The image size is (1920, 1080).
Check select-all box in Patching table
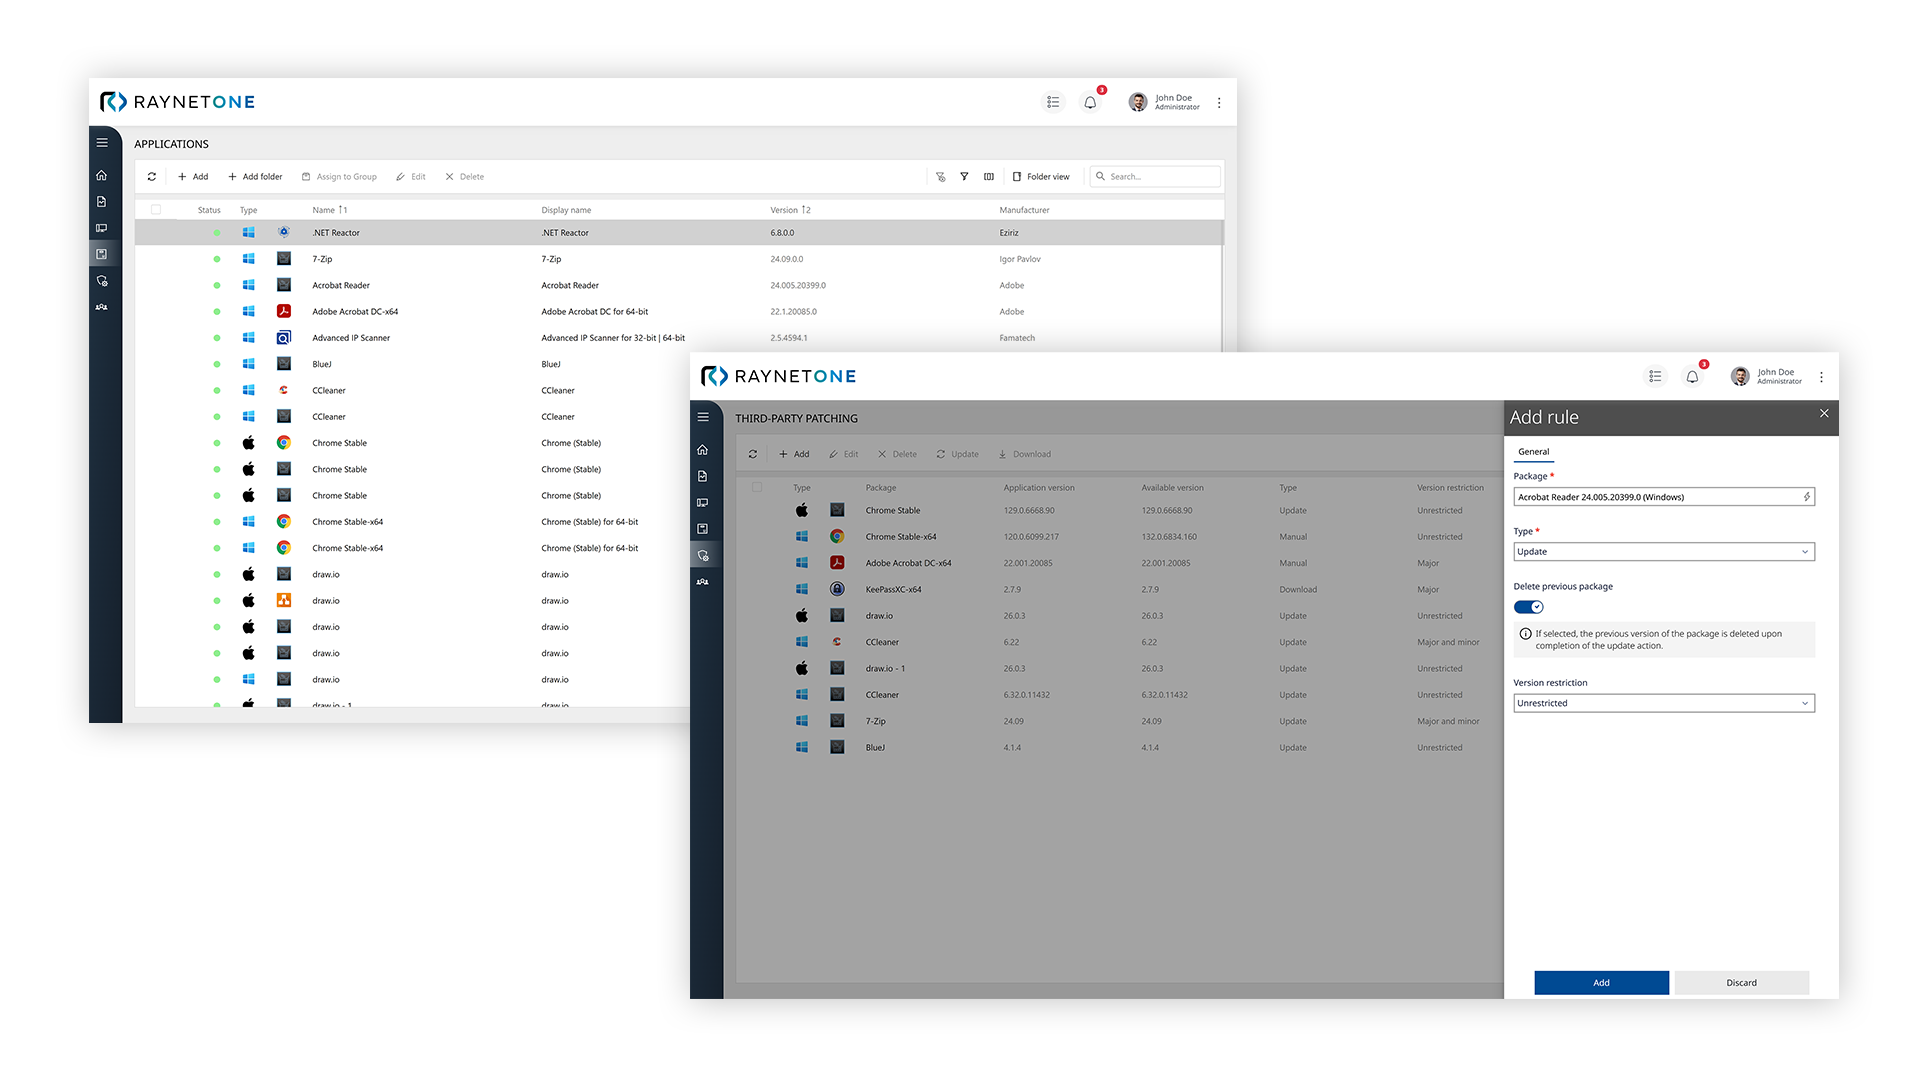pos(757,487)
